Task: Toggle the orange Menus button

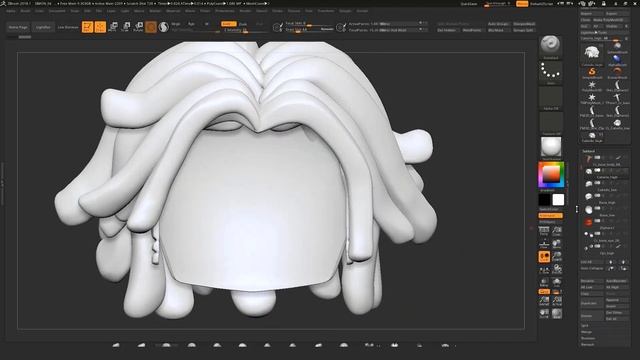Action: click(x=522, y=4)
